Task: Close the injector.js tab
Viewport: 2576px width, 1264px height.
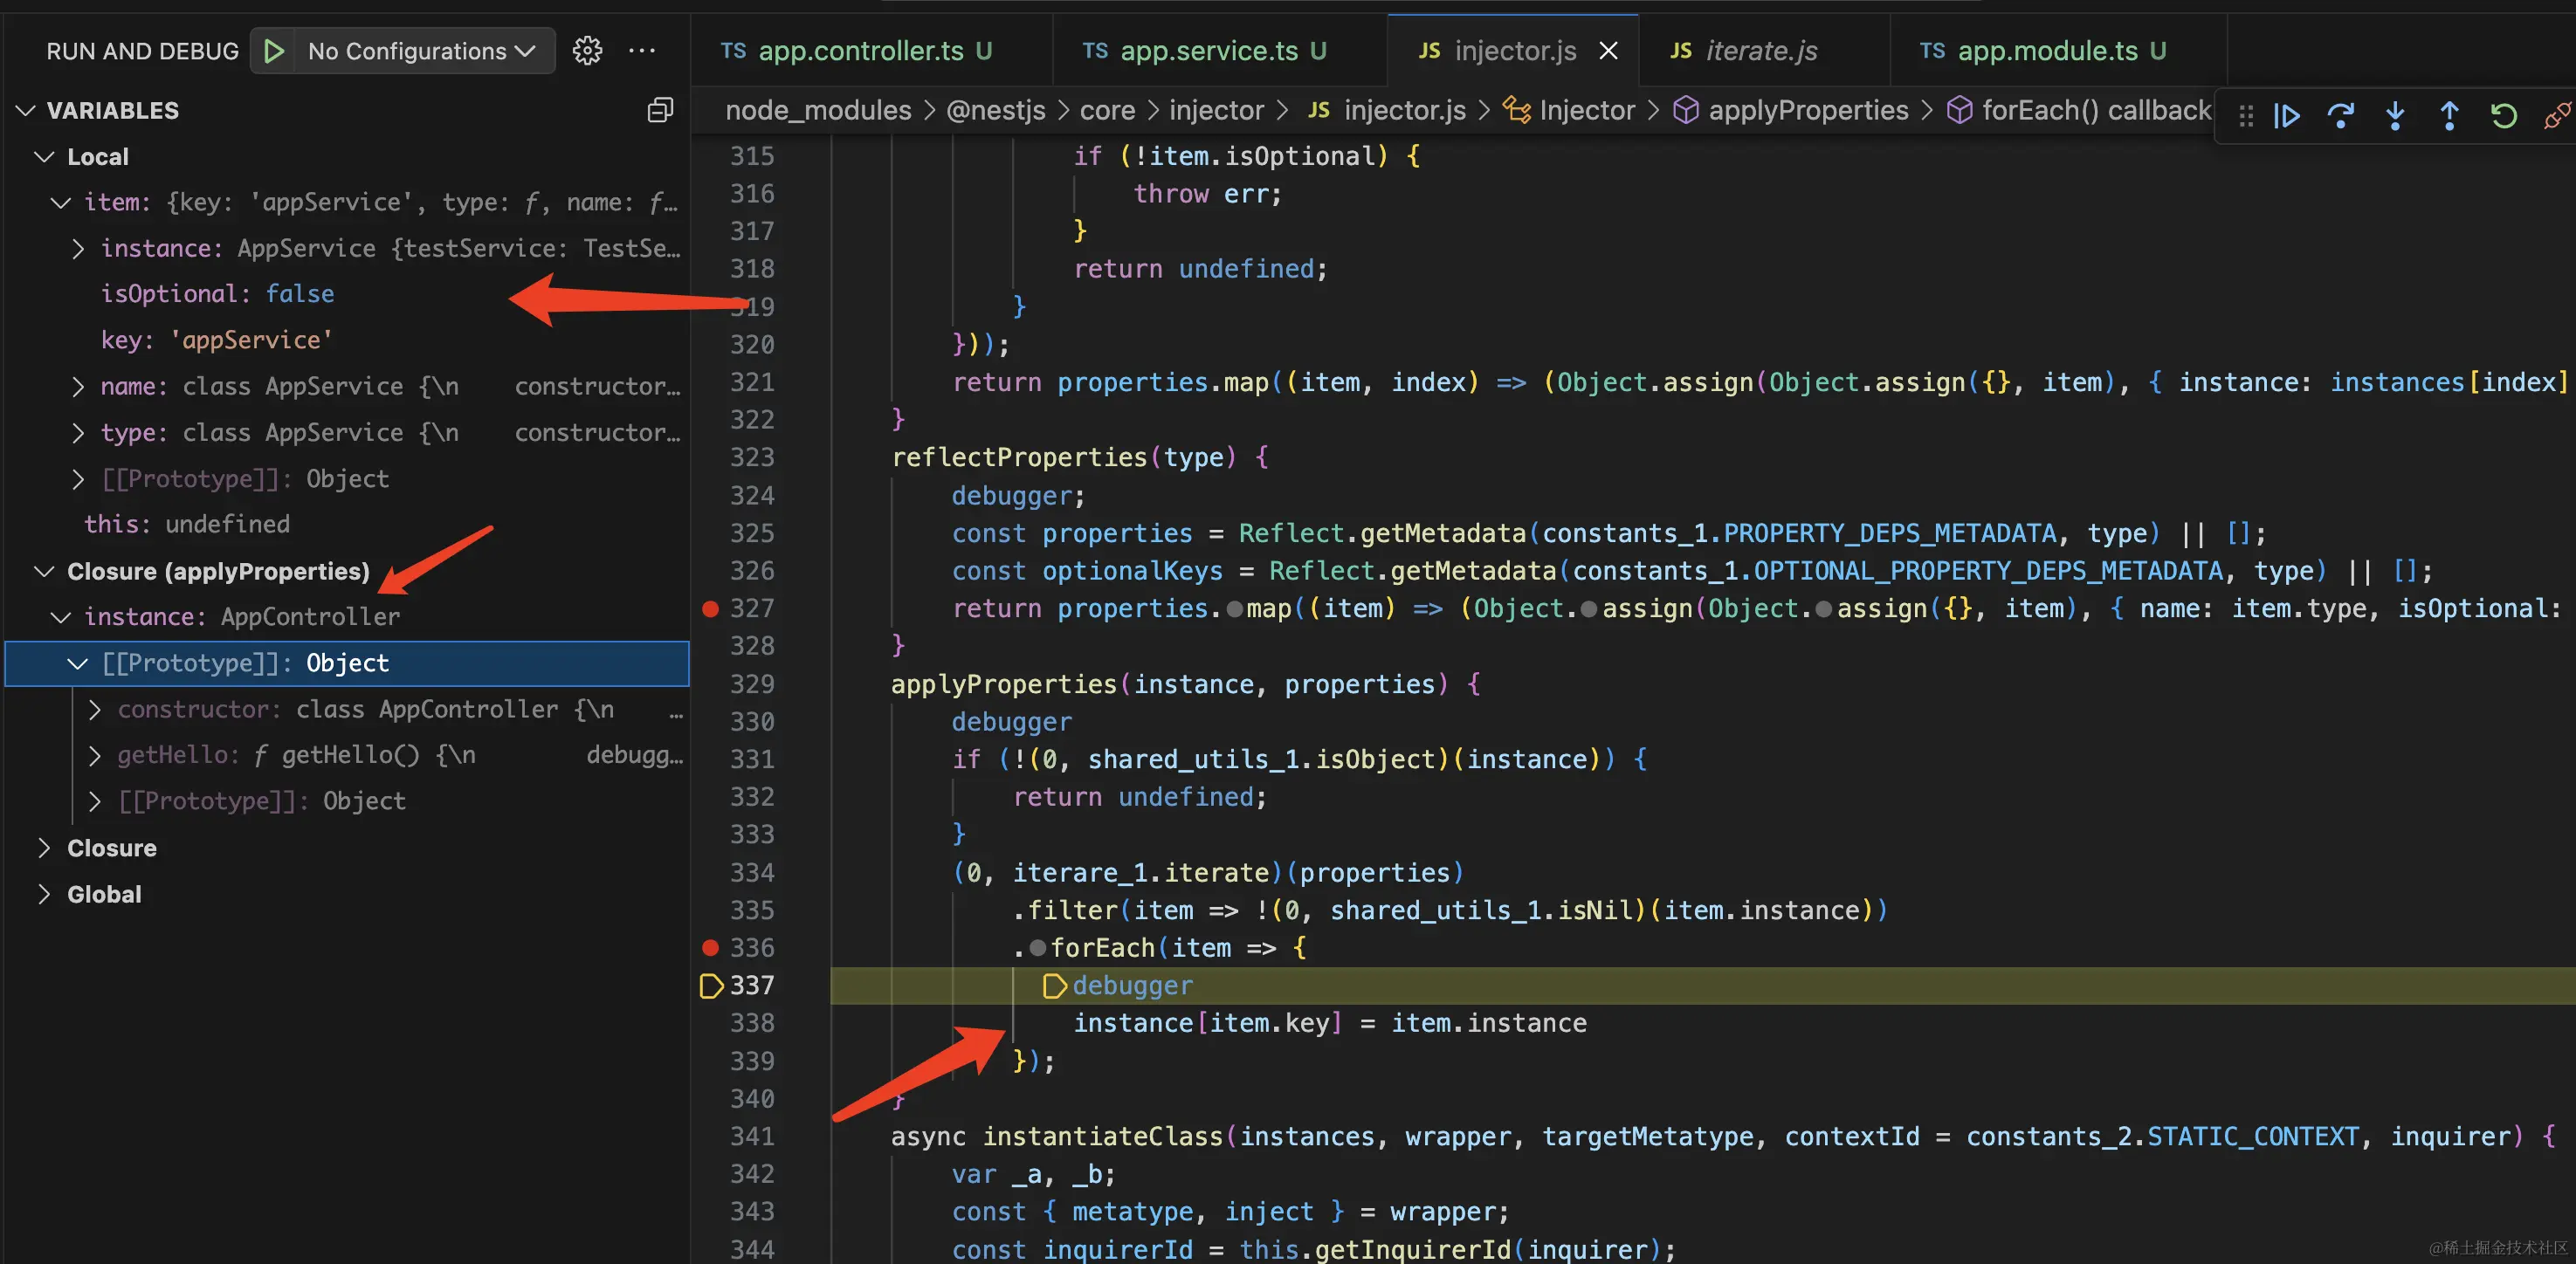Action: 1608,51
